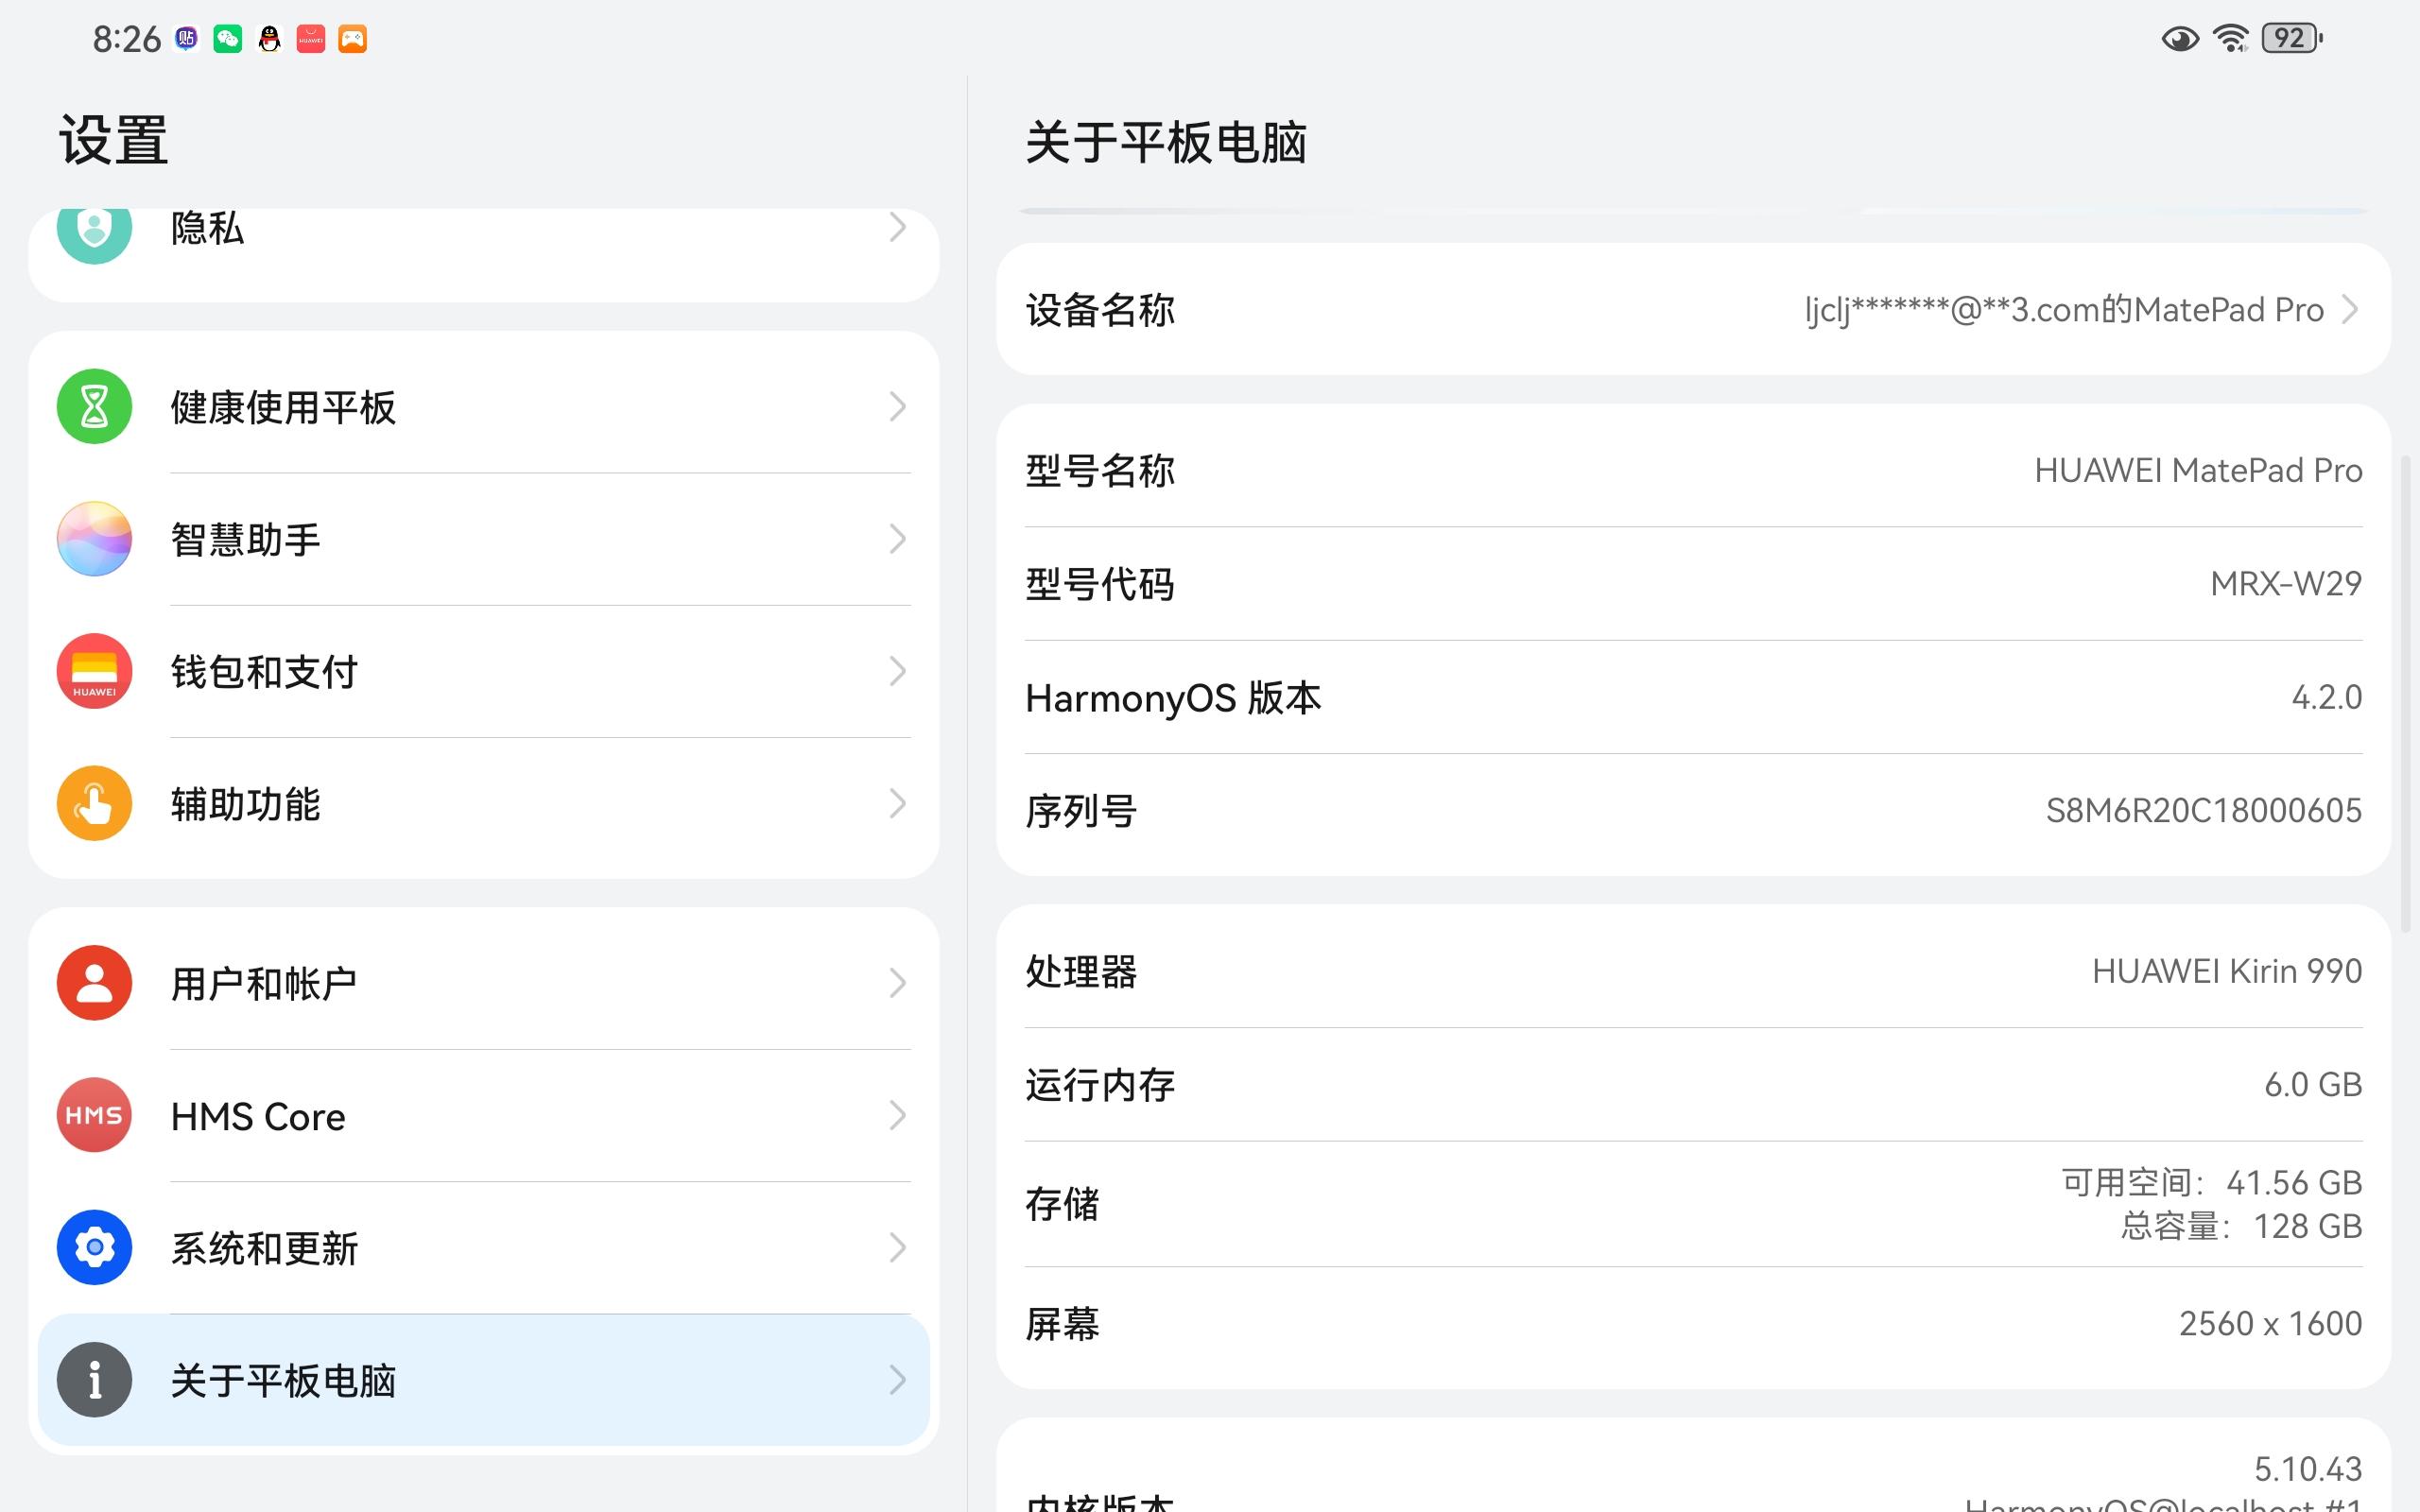Expand the HMS Core row chevron
The image size is (2420, 1512).
897,1115
